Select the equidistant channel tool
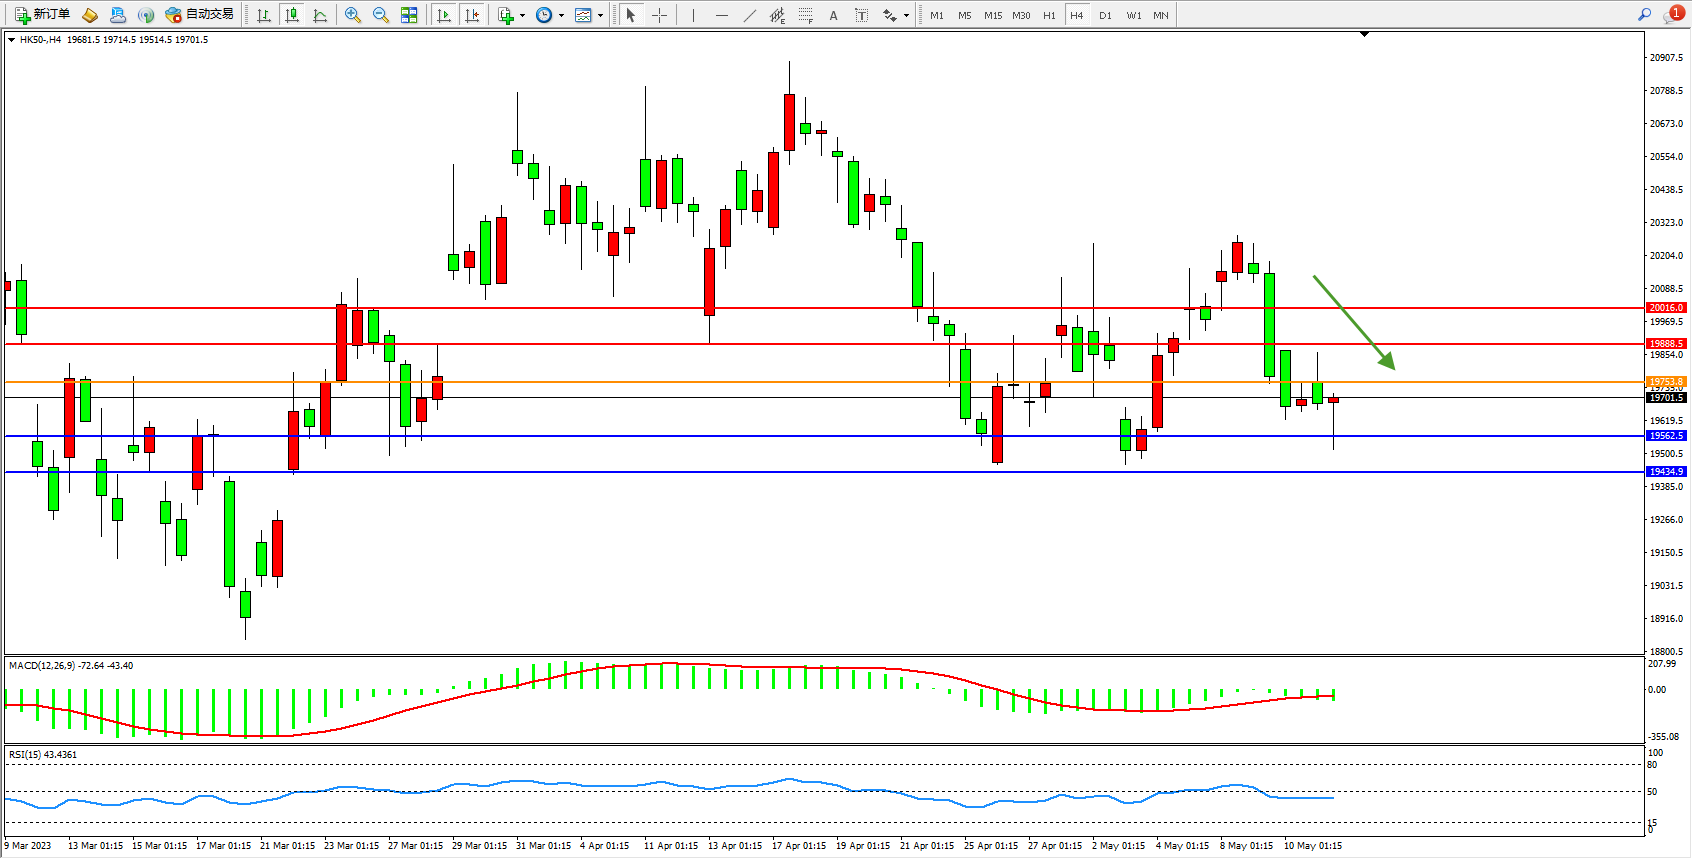This screenshot has height=859, width=1692. coord(777,15)
